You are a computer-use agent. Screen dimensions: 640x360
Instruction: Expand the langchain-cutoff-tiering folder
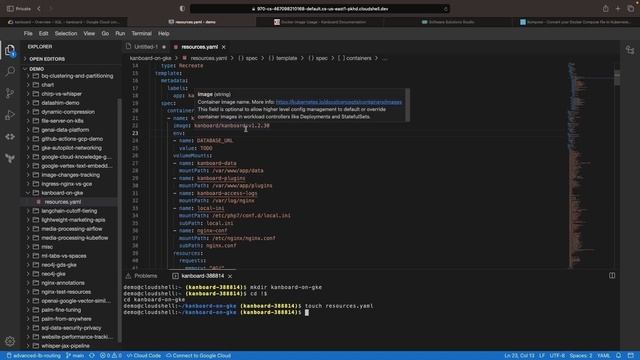69,211
